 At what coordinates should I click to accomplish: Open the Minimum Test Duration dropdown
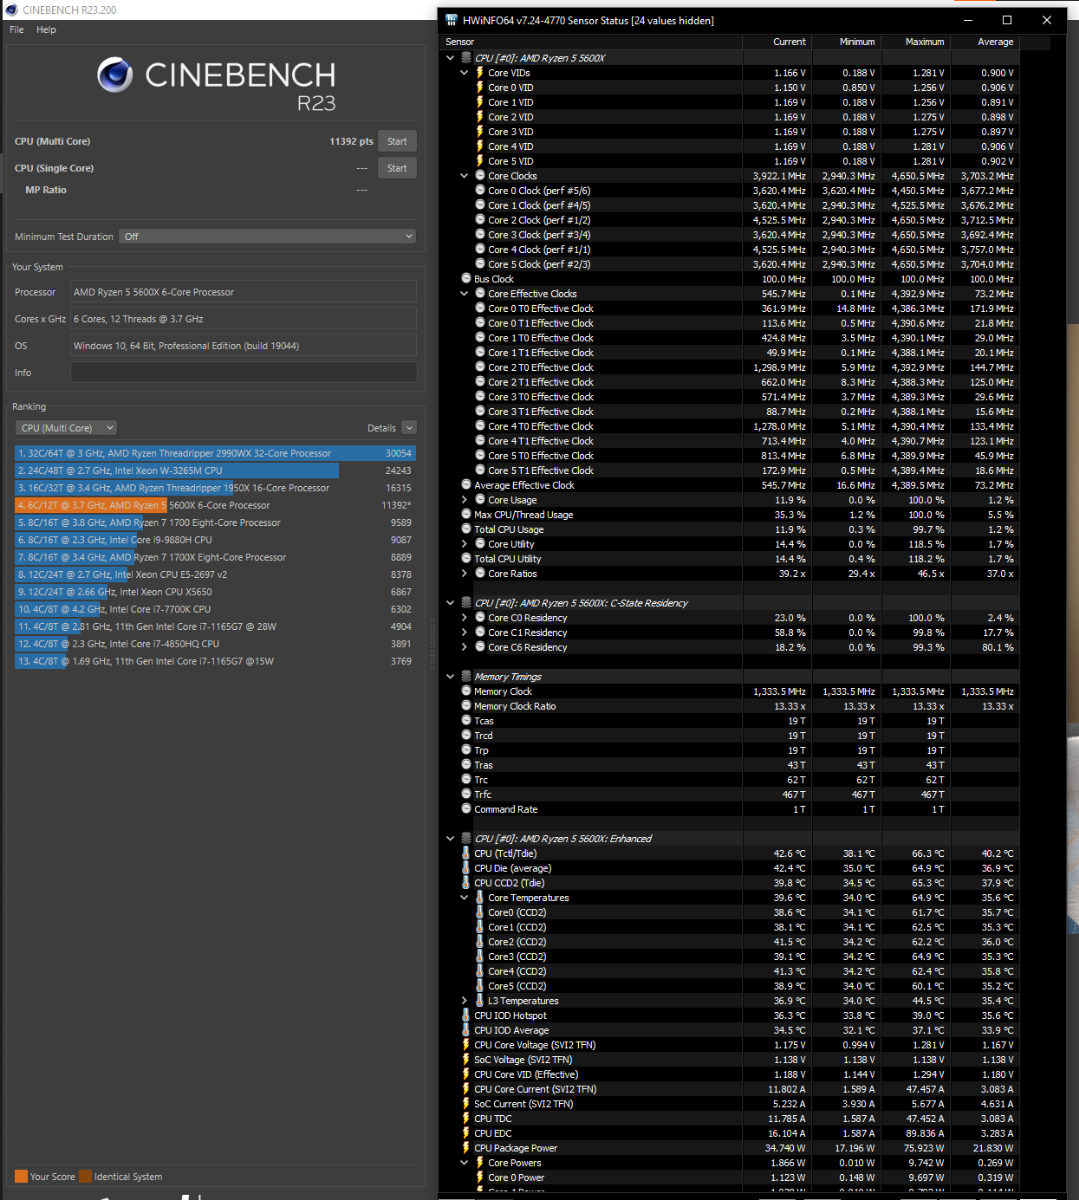pyautogui.click(x=267, y=236)
